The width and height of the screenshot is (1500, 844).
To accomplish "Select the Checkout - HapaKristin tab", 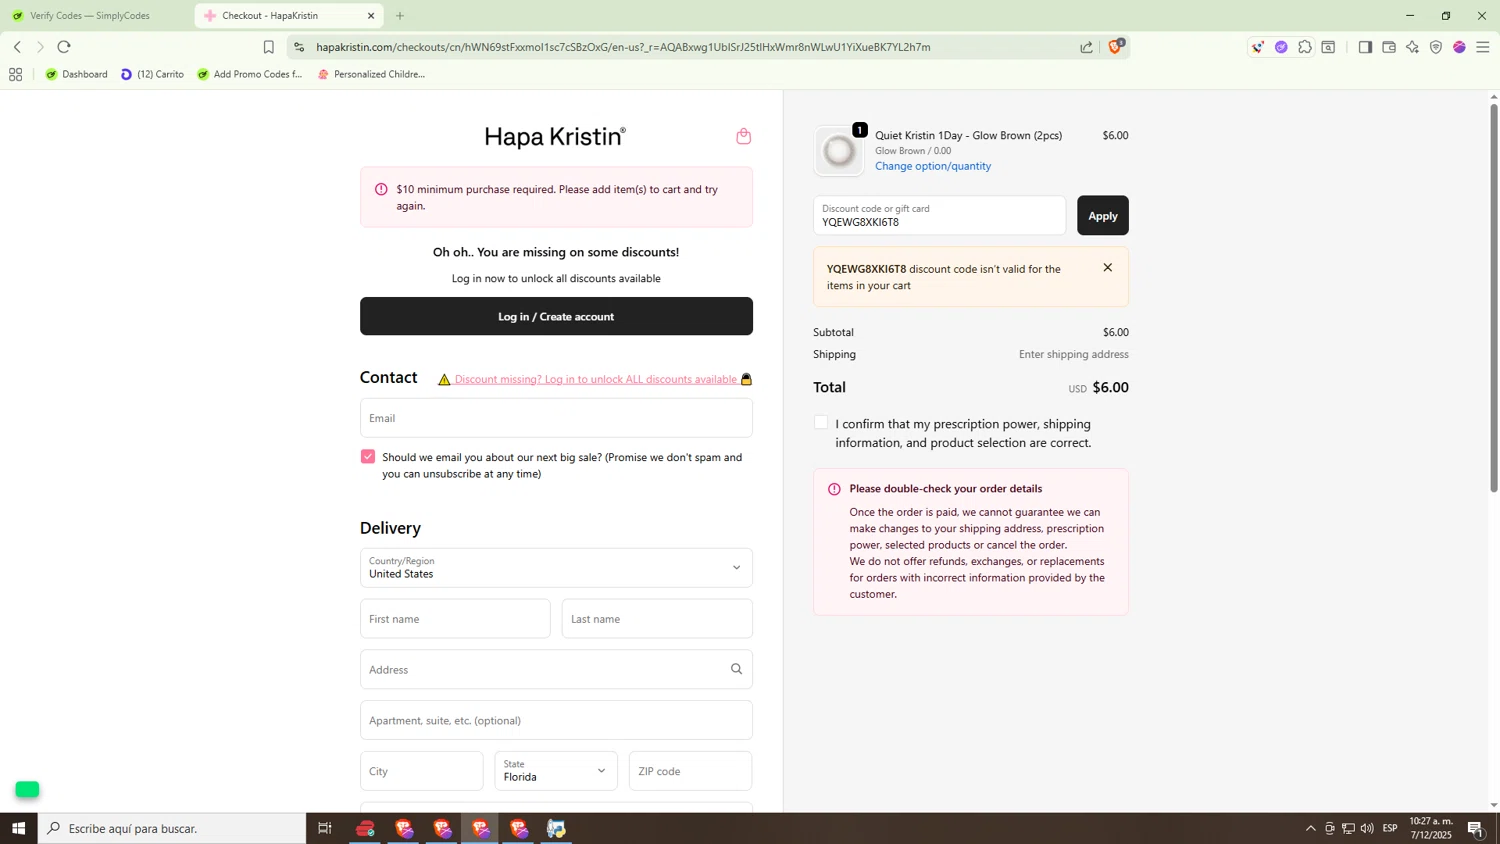I will click(x=288, y=16).
